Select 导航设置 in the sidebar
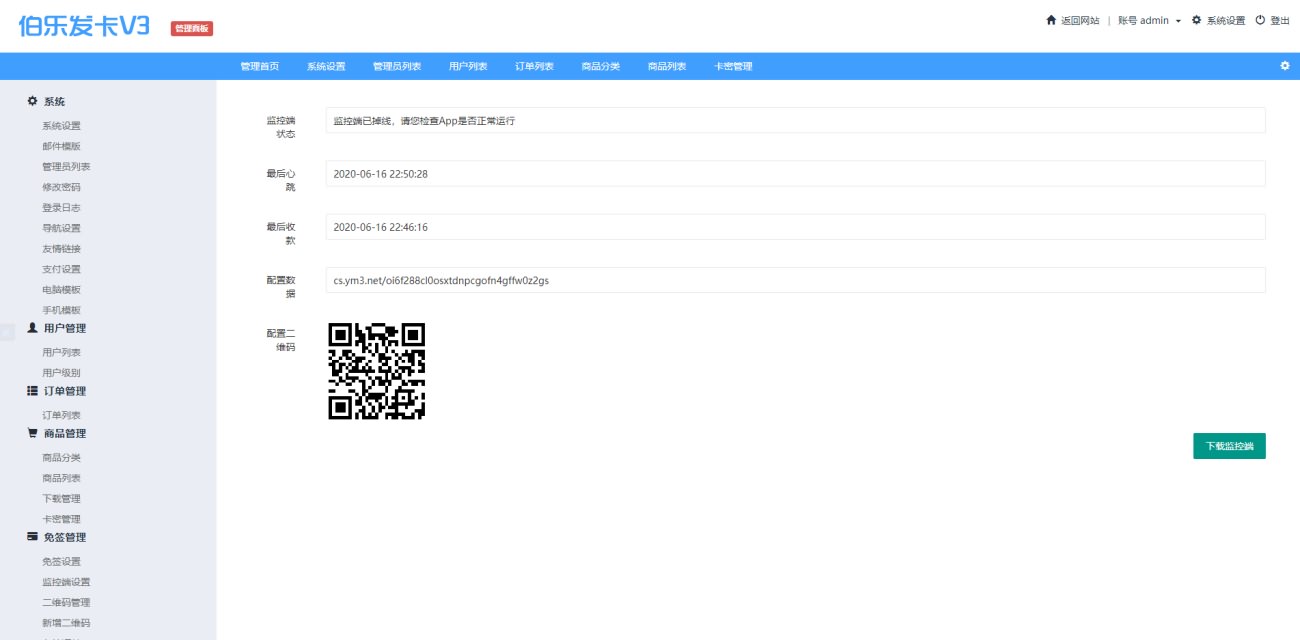Image resolution: width=1300 pixels, height=640 pixels. [x=61, y=228]
